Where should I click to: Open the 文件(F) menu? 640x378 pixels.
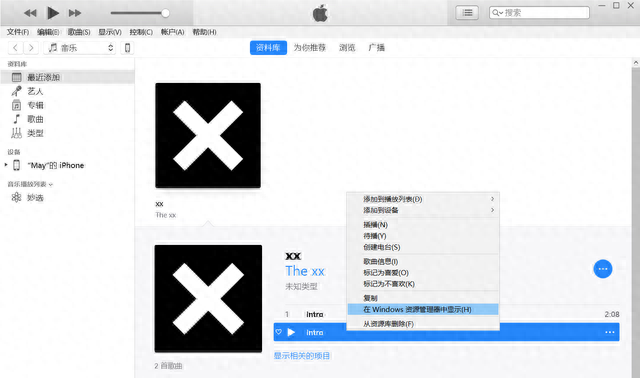(18, 32)
